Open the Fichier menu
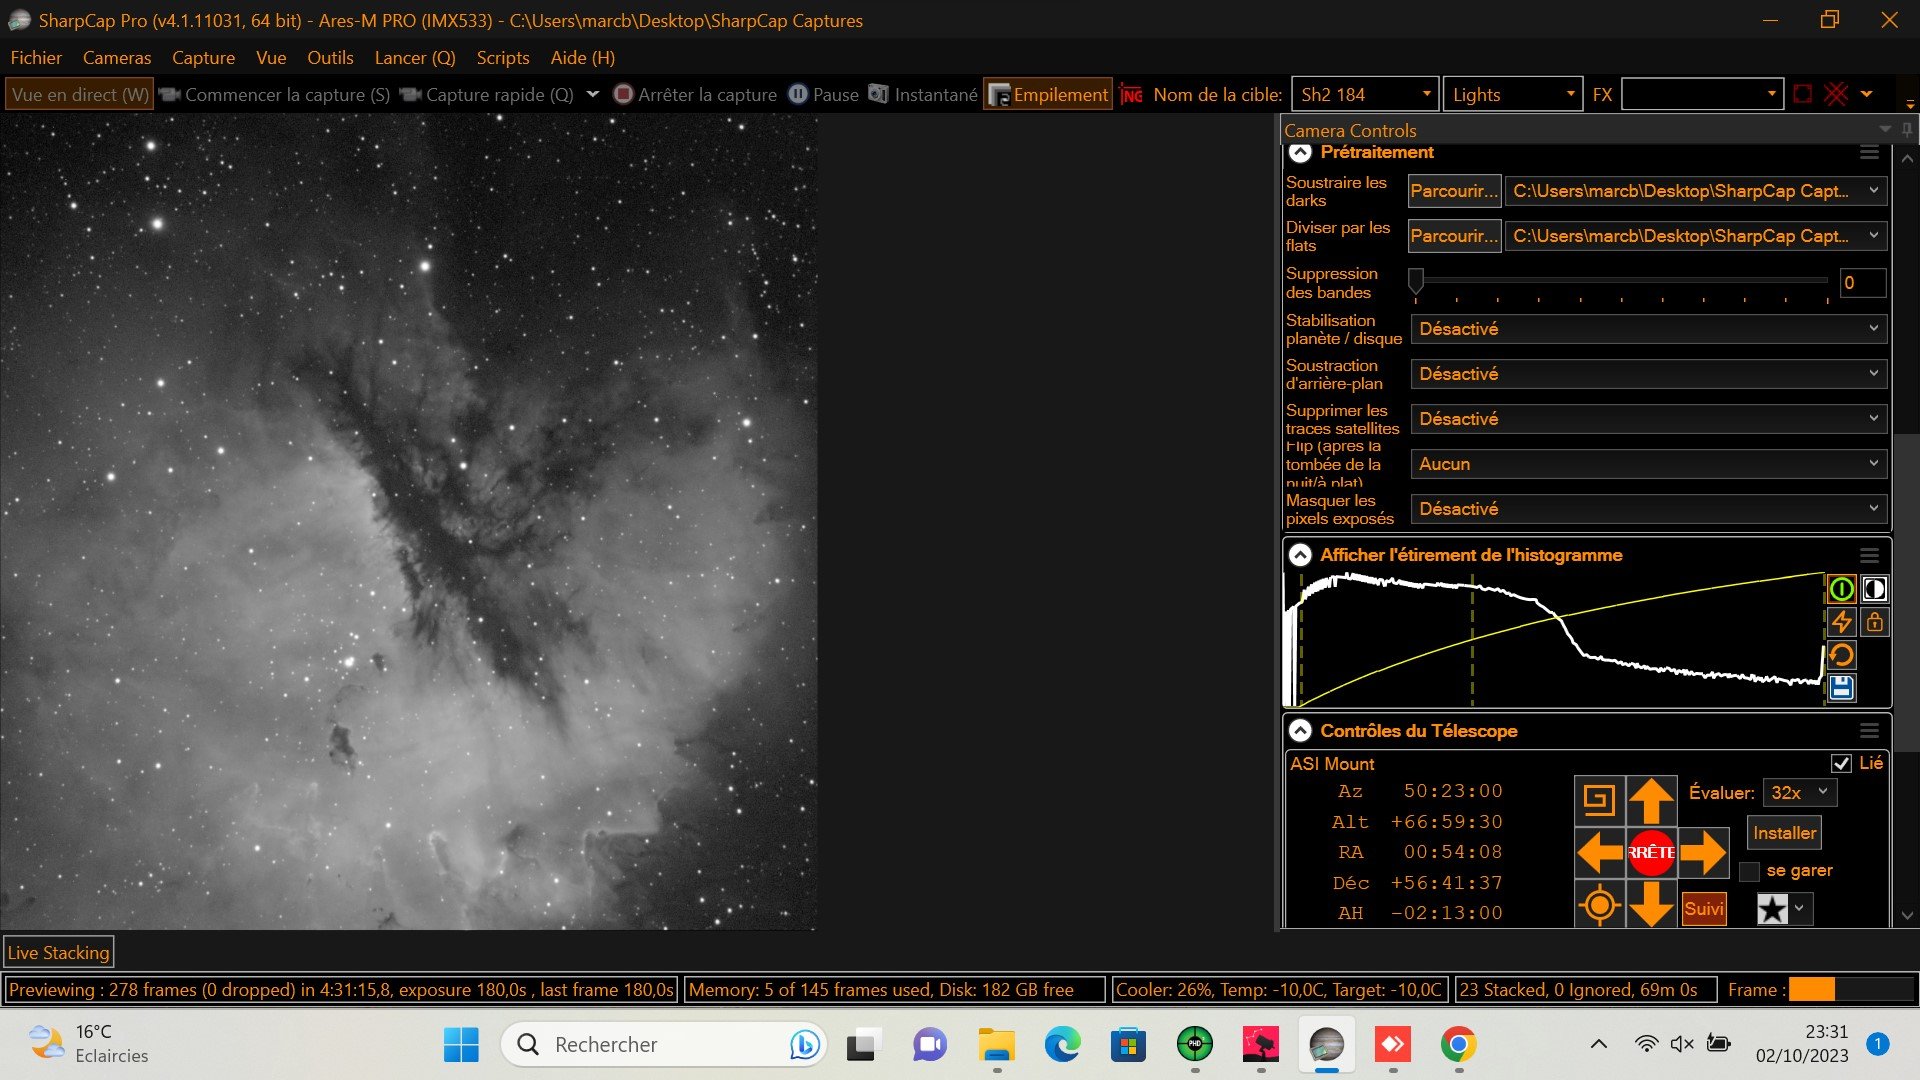Viewport: 1920px width, 1080px height. click(36, 58)
